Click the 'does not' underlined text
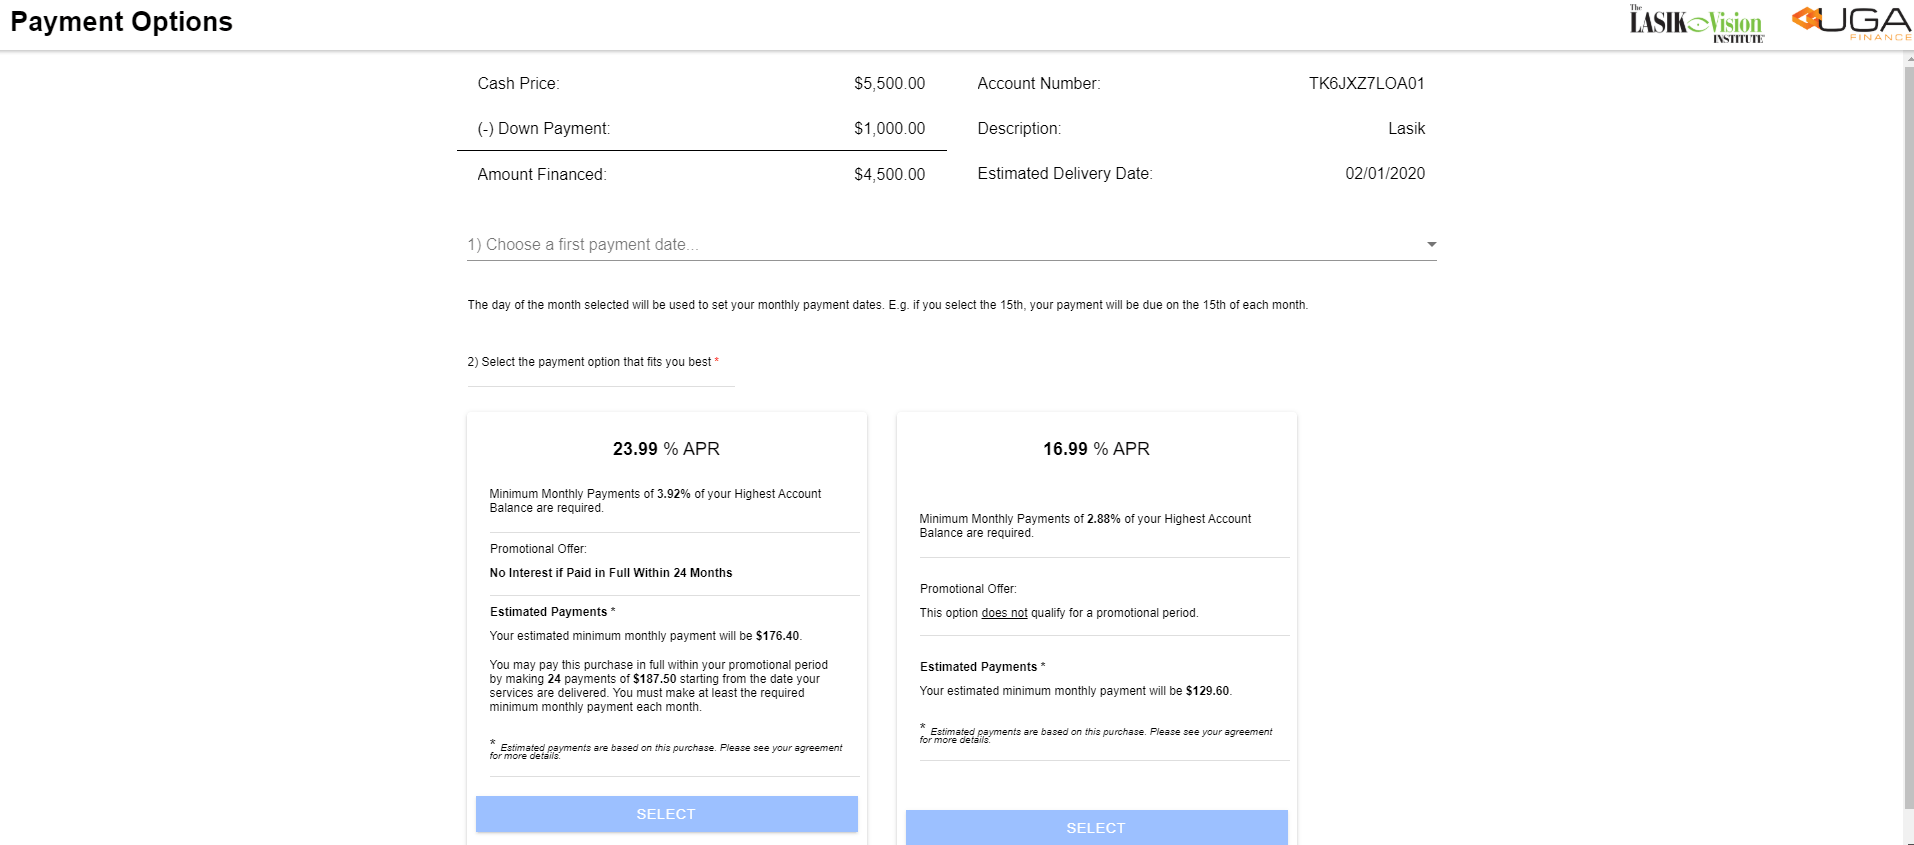The height and width of the screenshot is (845, 1914). pos(1004,613)
